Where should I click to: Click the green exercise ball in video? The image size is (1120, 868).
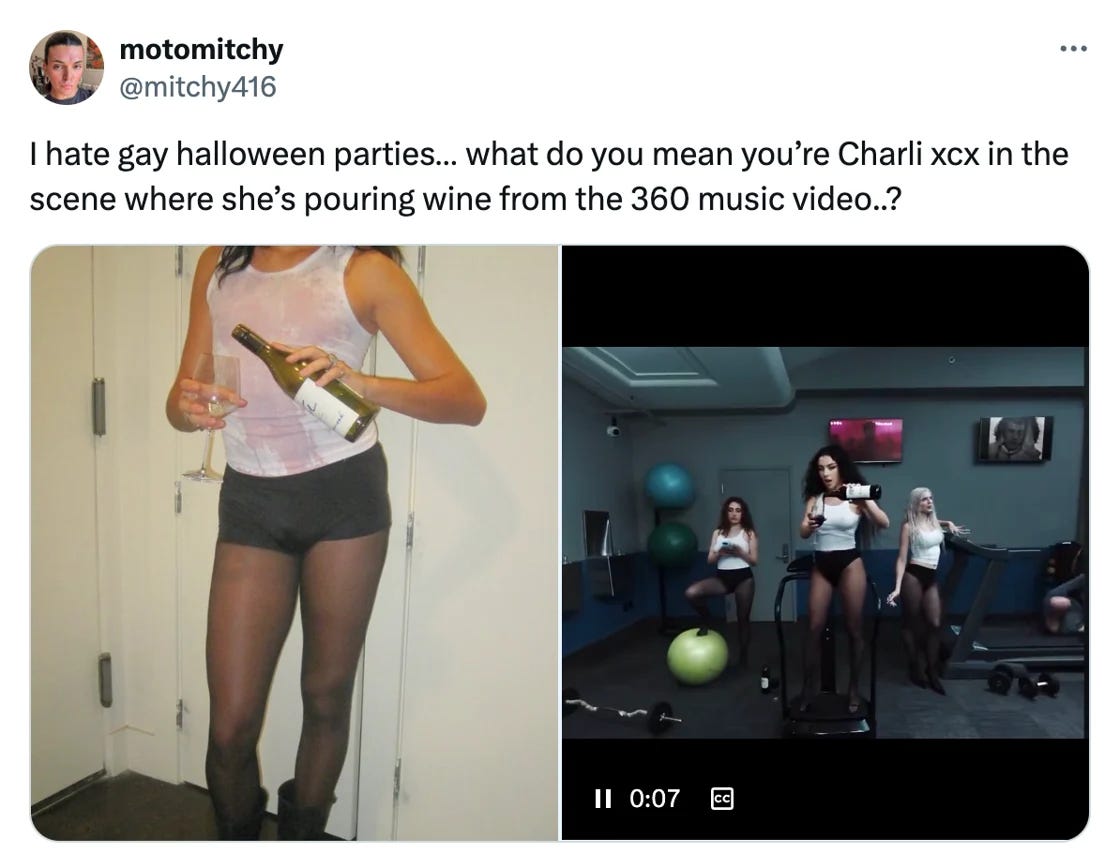coord(697,656)
